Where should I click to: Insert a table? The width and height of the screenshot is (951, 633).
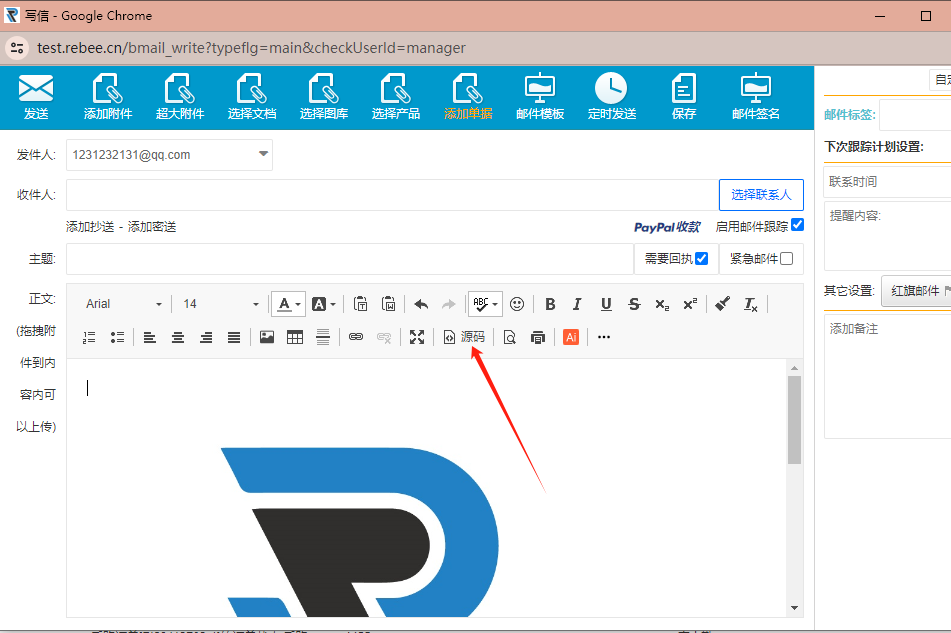(x=295, y=337)
